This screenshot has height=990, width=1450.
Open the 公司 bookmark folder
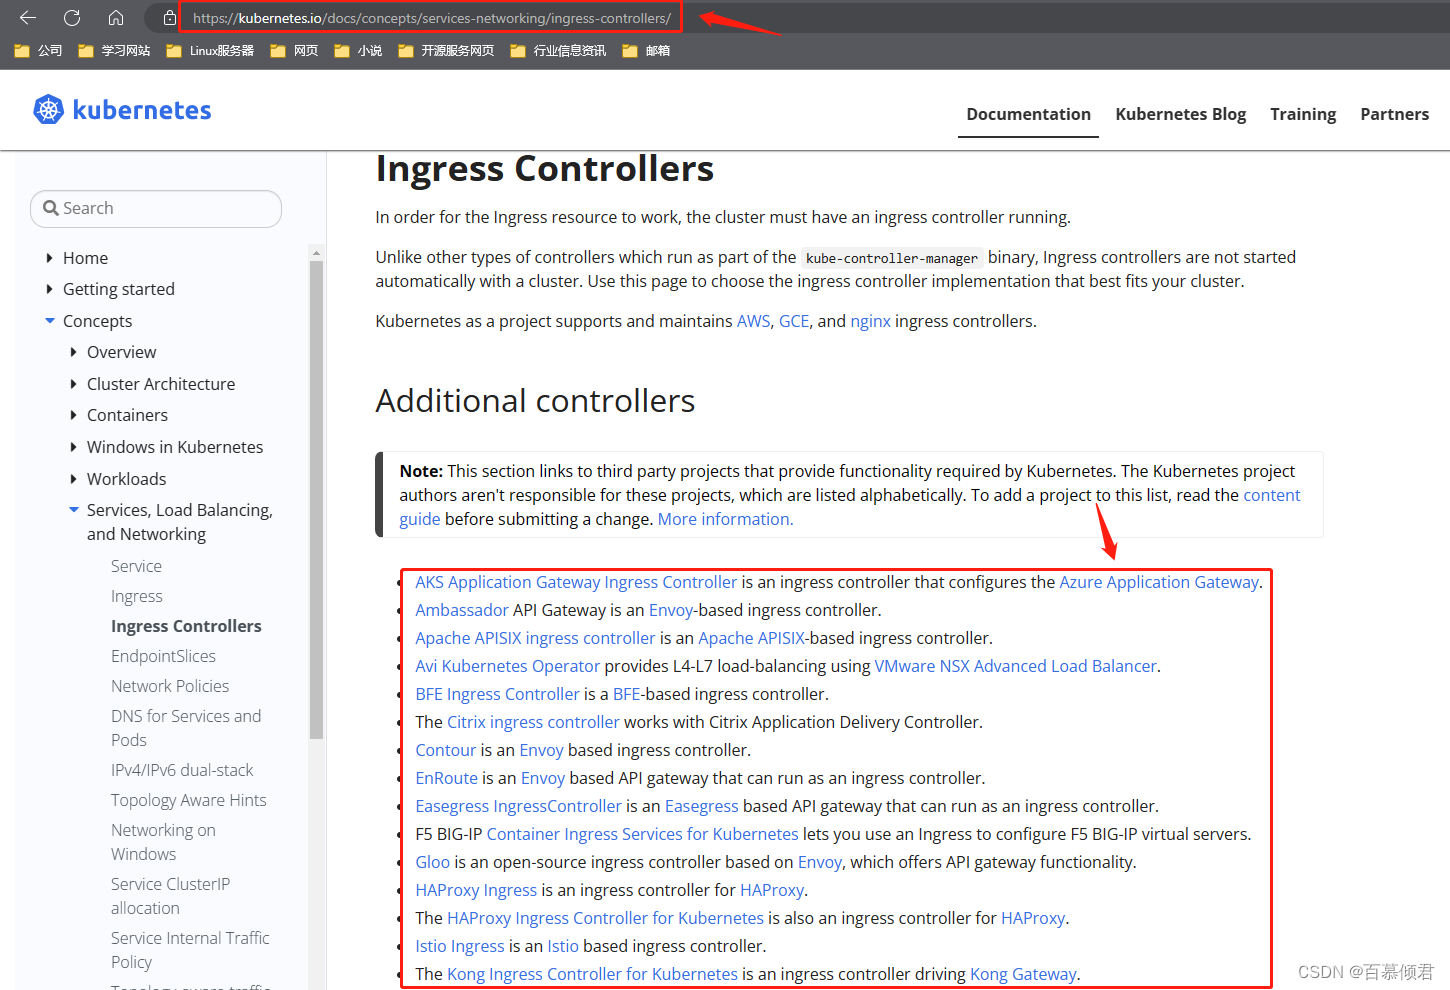(38, 51)
